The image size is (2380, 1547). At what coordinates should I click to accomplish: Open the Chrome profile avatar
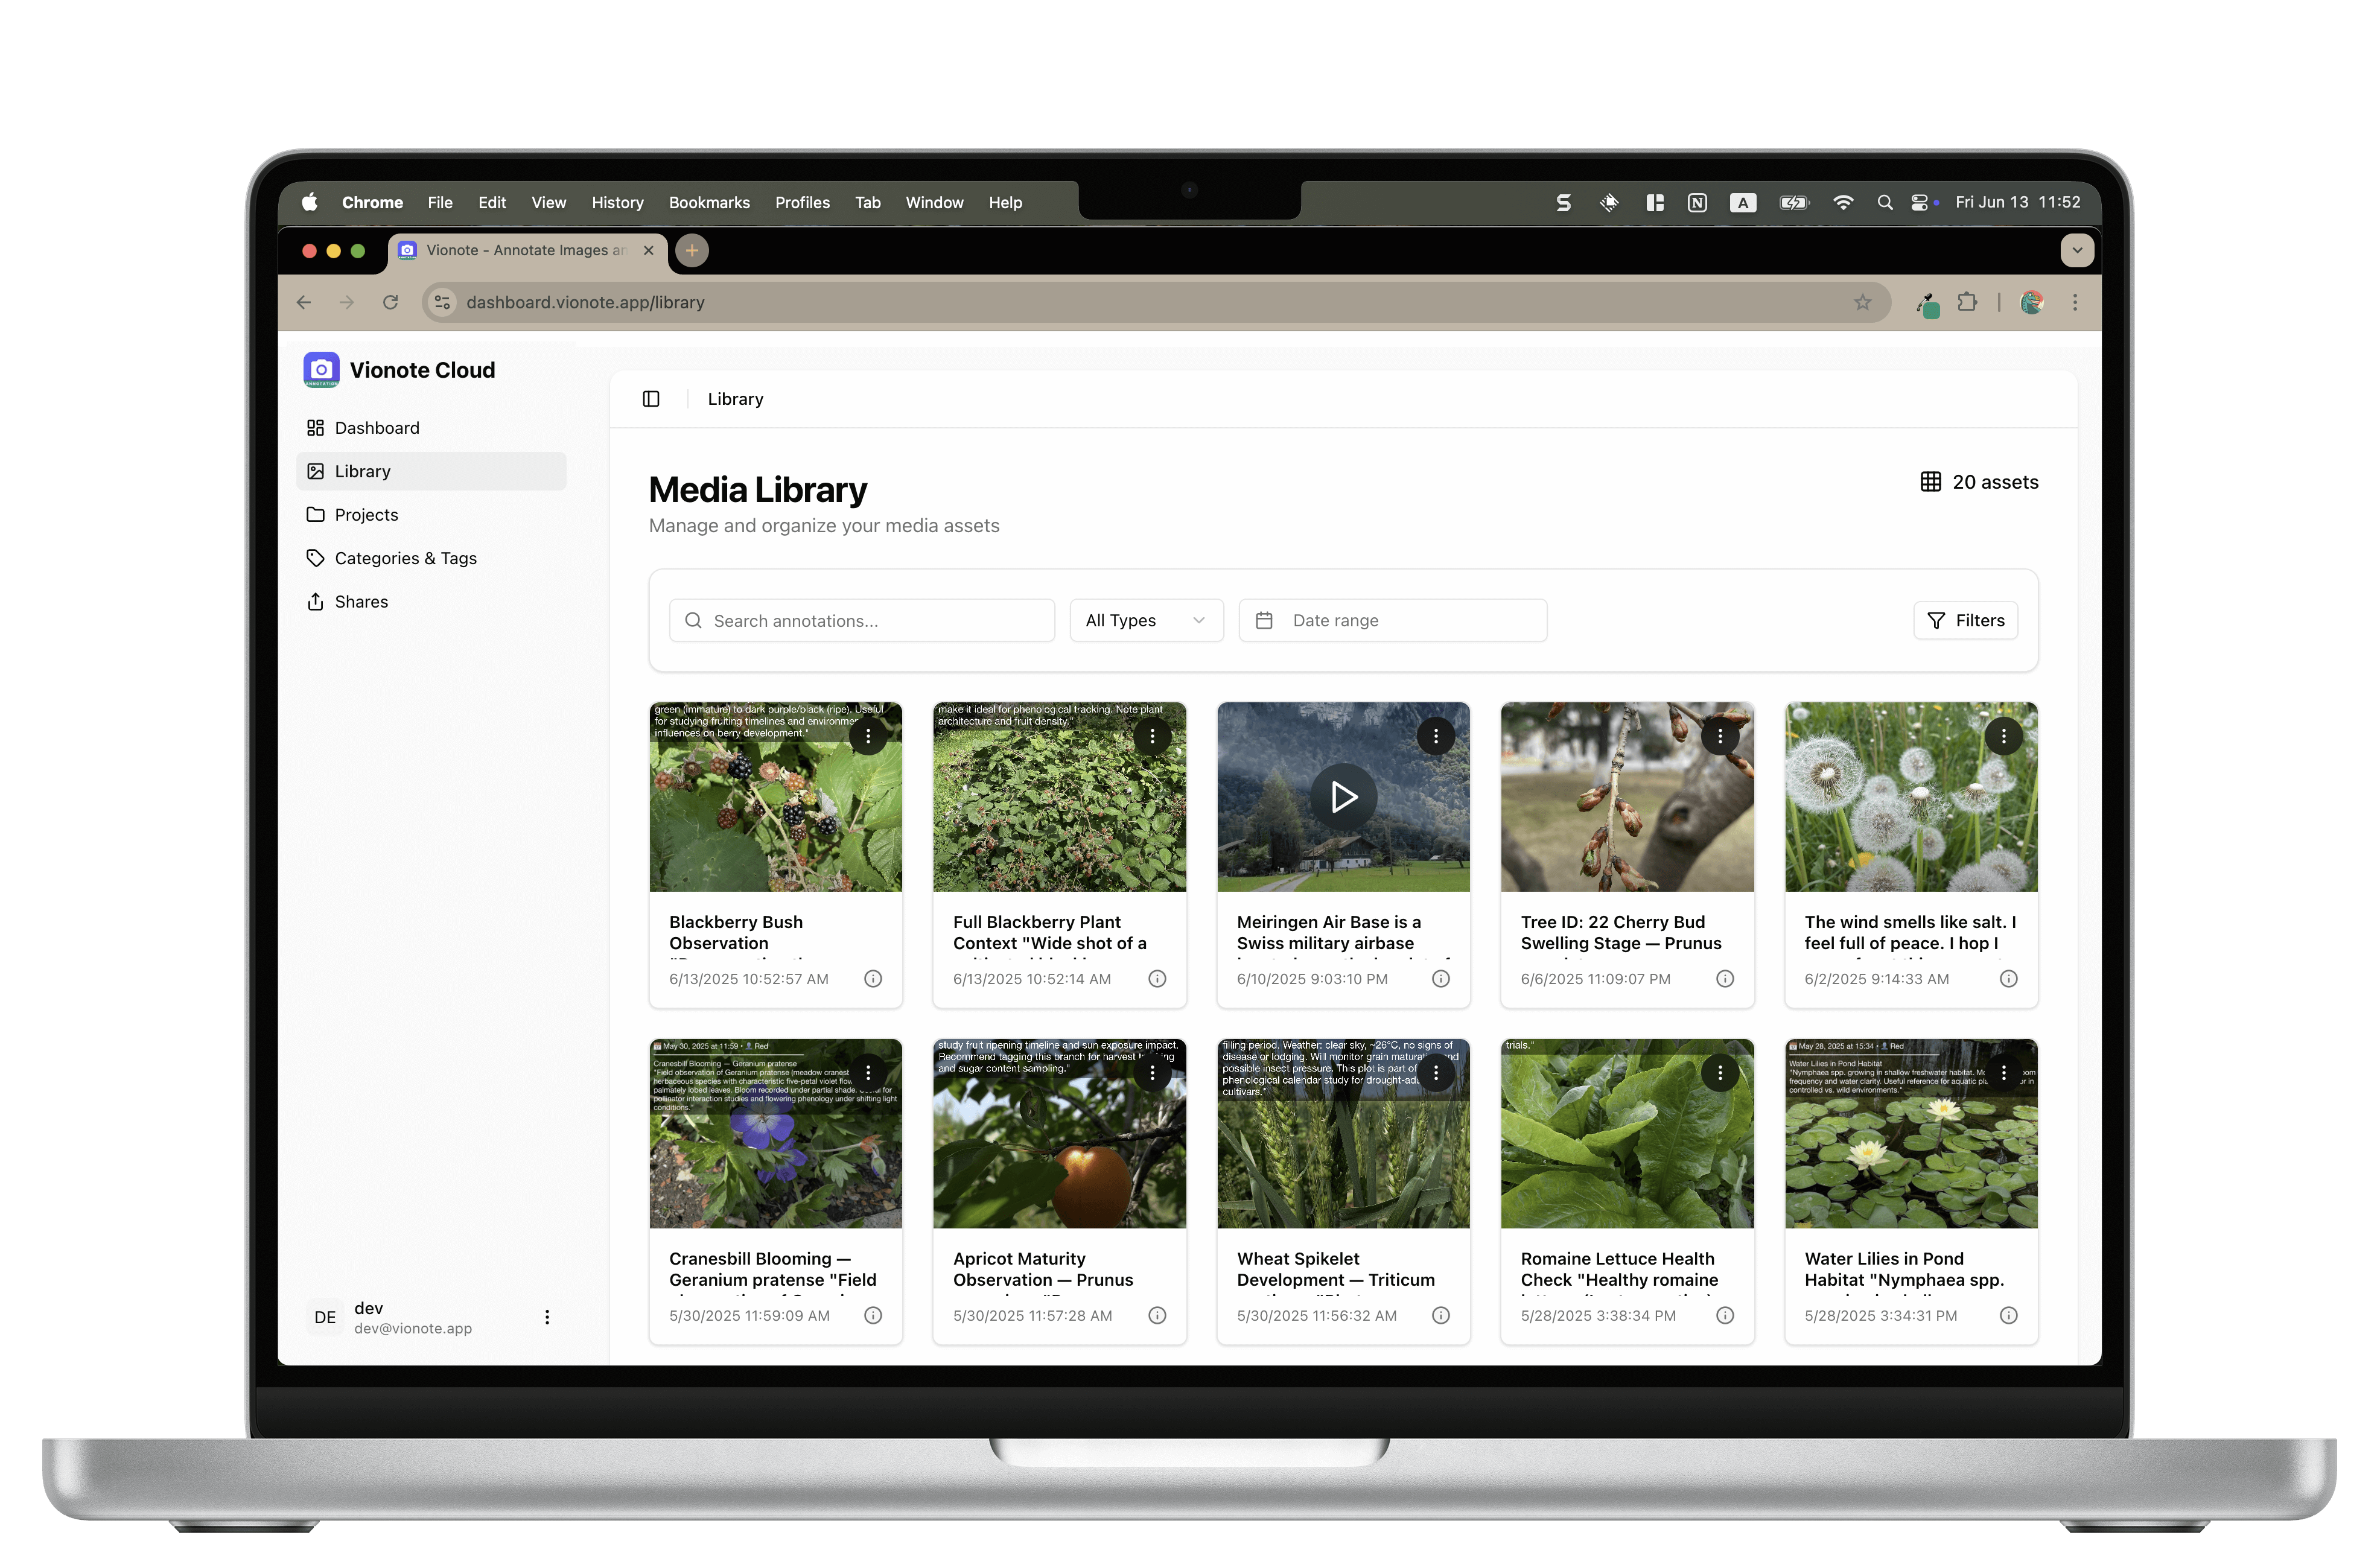click(2031, 303)
